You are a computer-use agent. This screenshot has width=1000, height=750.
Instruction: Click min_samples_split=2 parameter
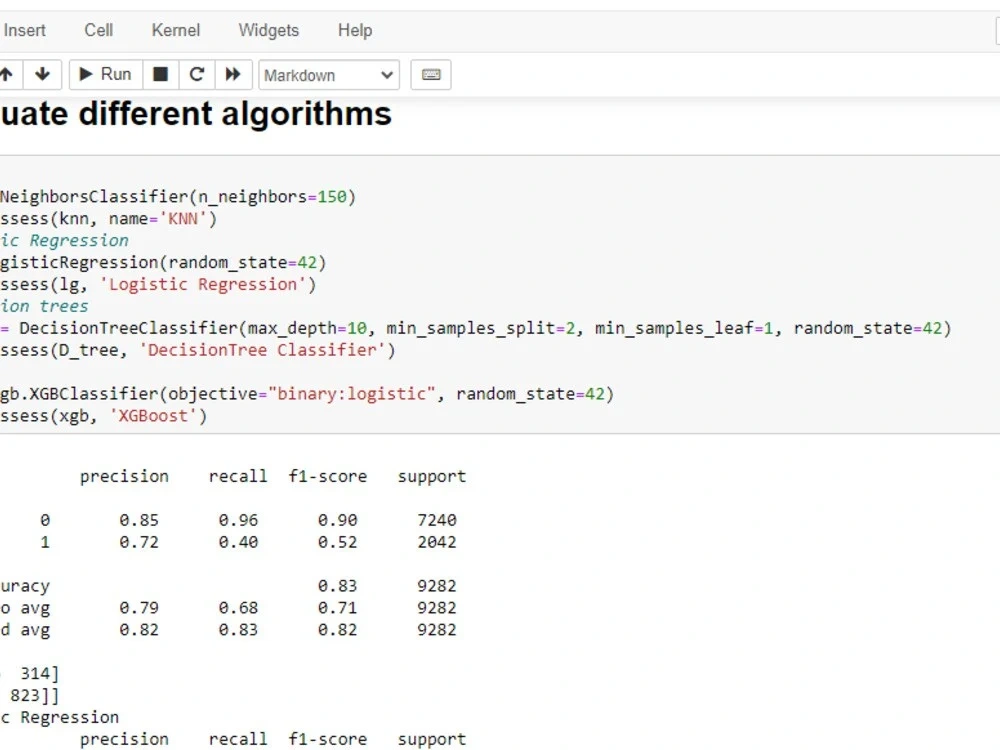(x=480, y=328)
